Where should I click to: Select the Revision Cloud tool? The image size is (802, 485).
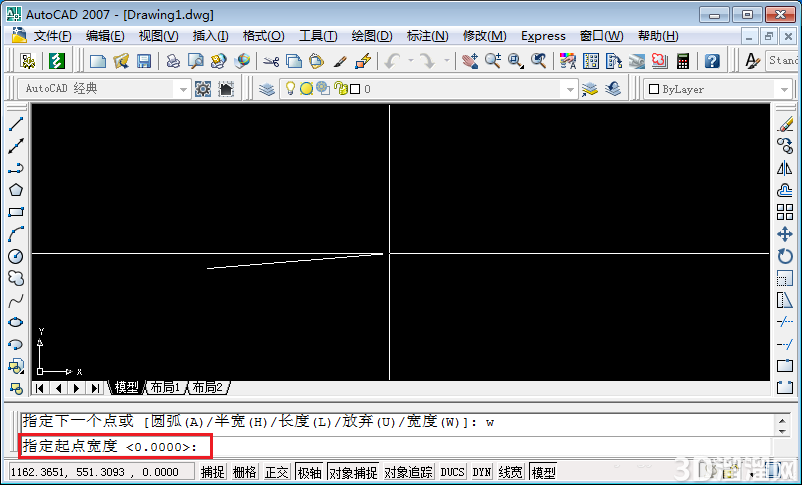(x=16, y=278)
